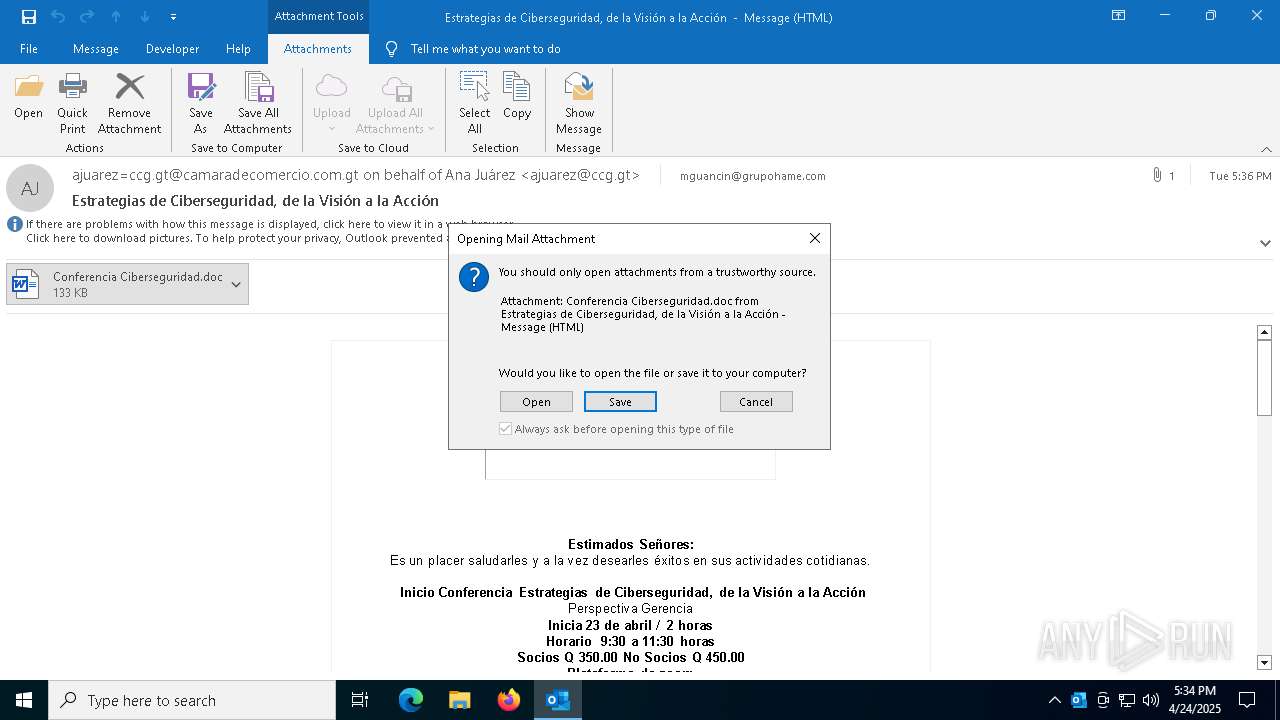Open the Help tab
Screen dimensions: 1280x720
pyautogui.click(x=238, y=49)
